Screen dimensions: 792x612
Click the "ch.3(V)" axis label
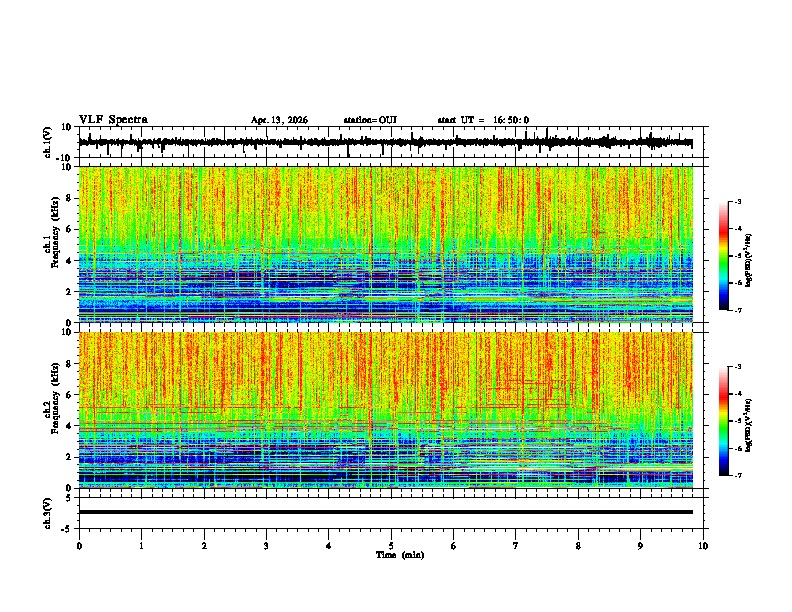tap(48, 514)
